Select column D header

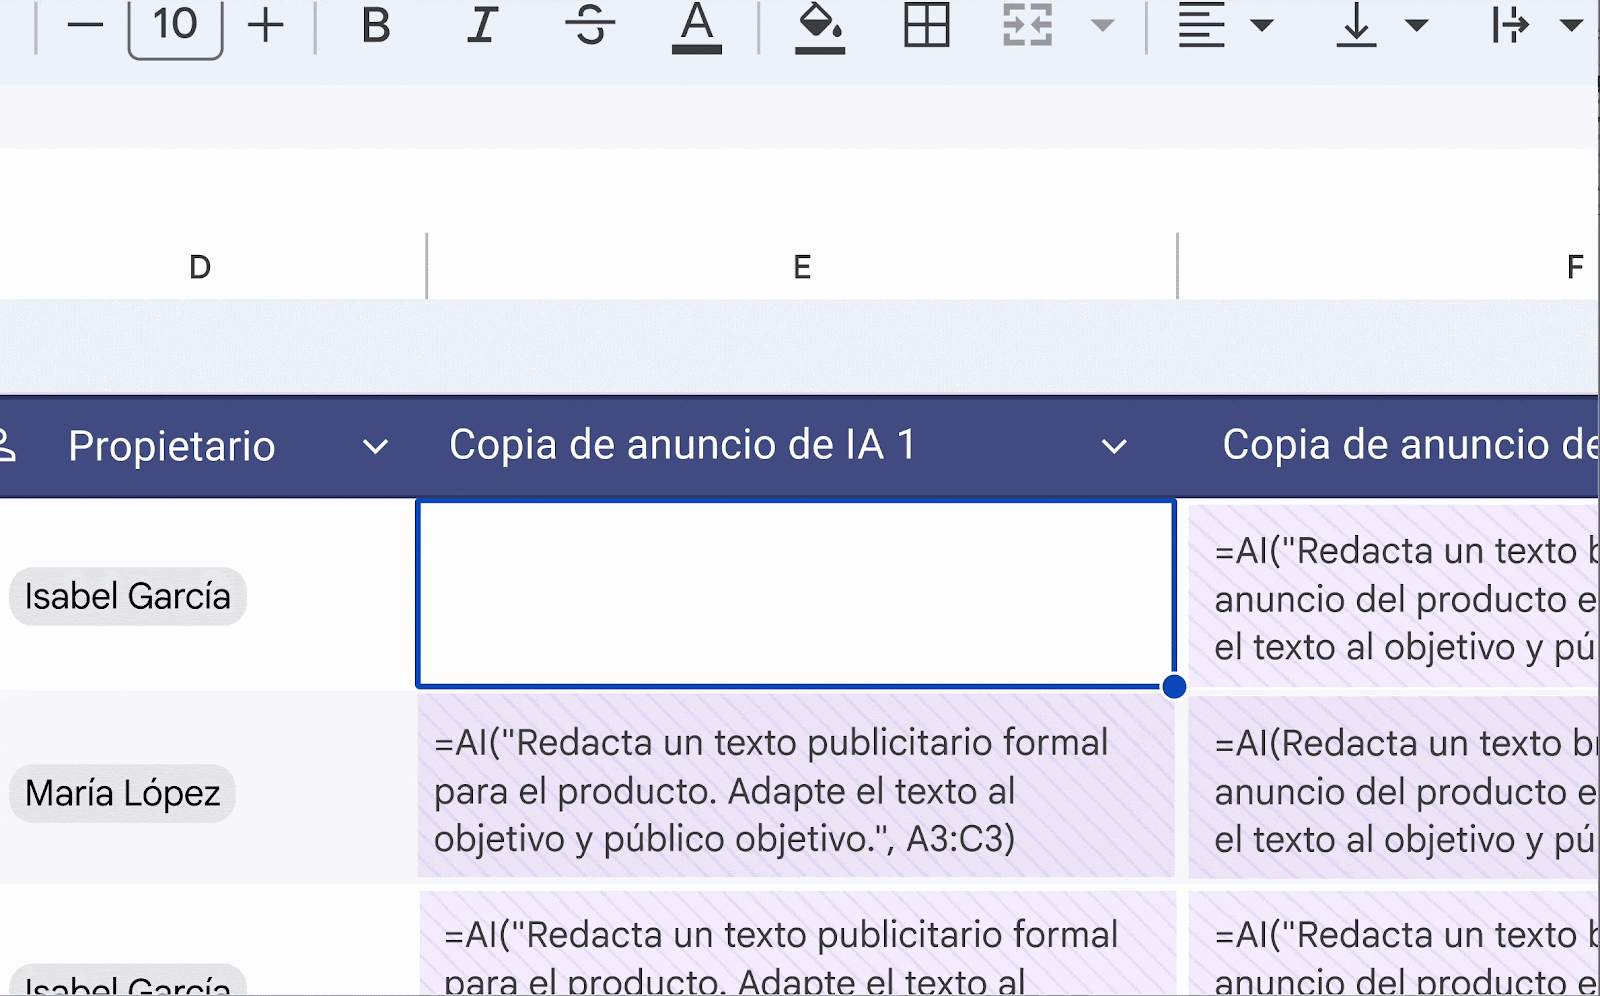tap(200, 266)
